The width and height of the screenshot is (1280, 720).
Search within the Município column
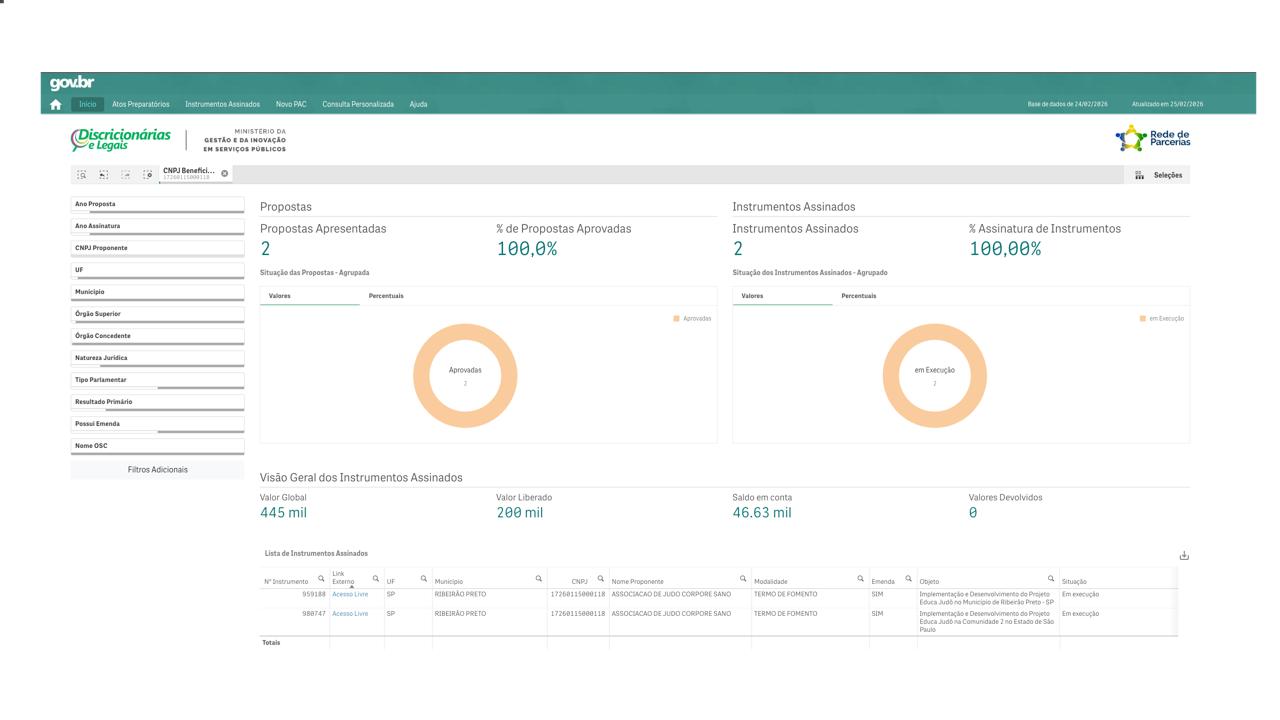[x=538, y=579]
